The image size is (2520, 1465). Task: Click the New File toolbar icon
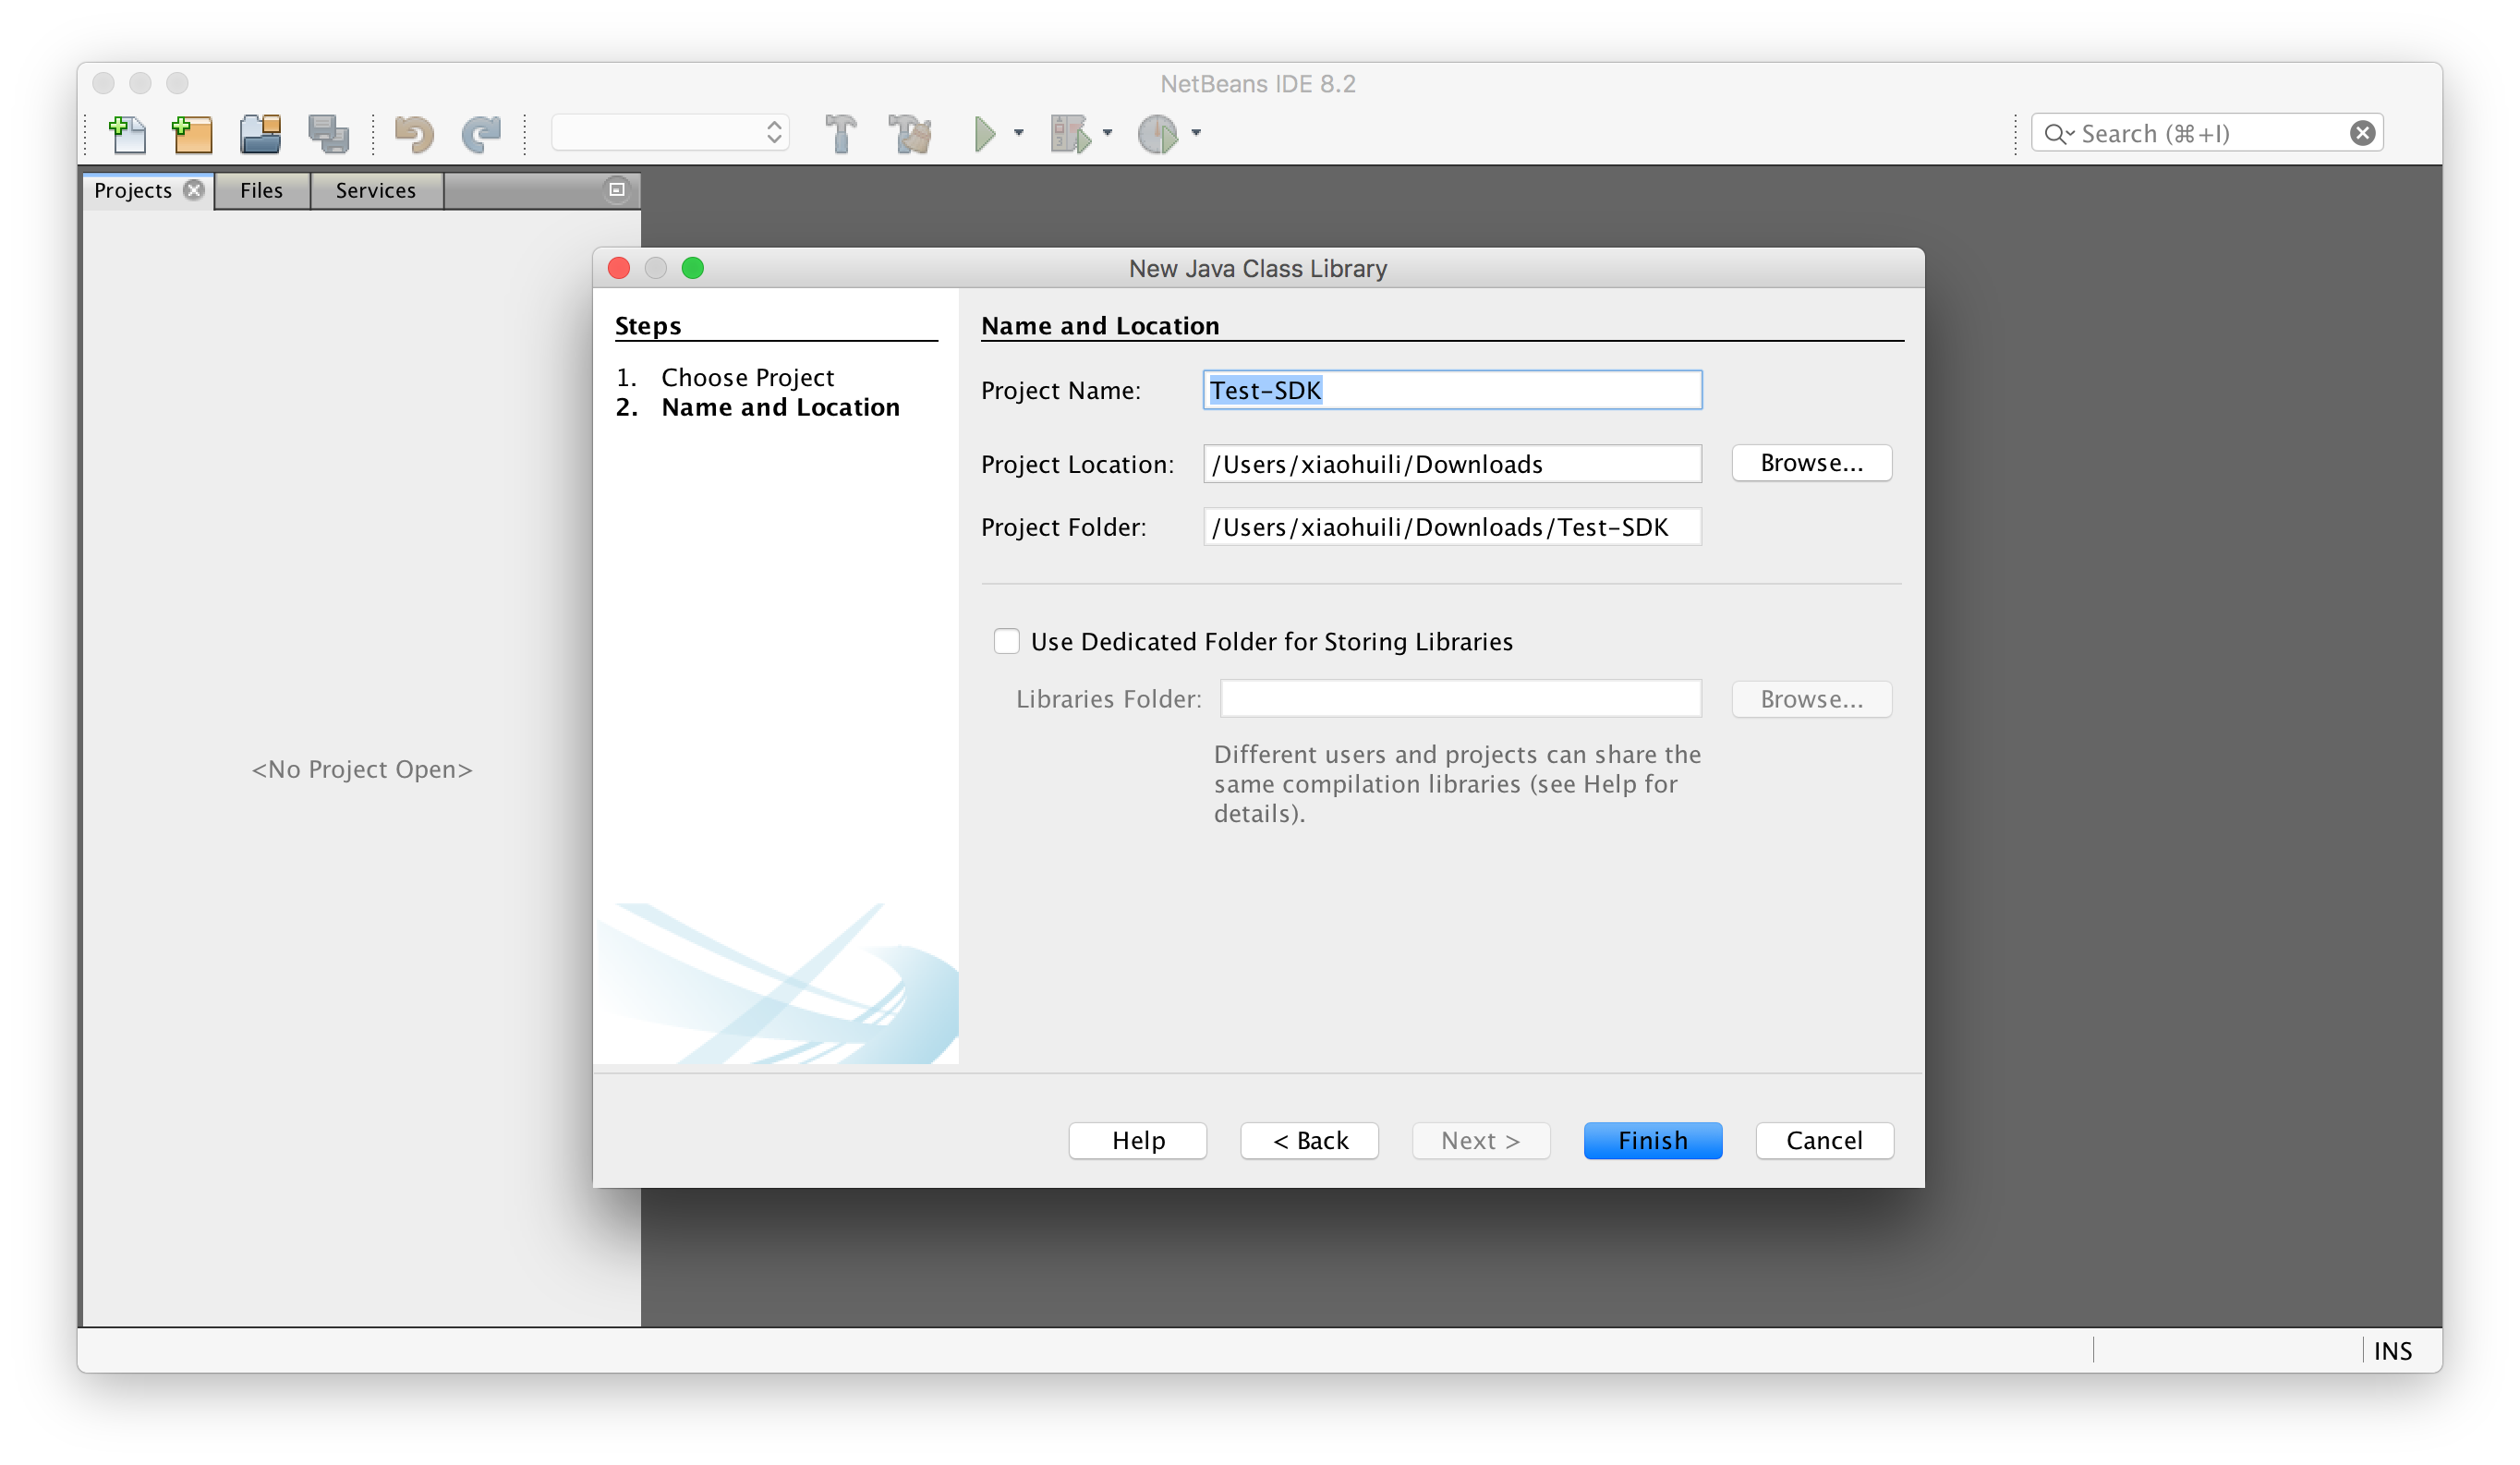127,133
